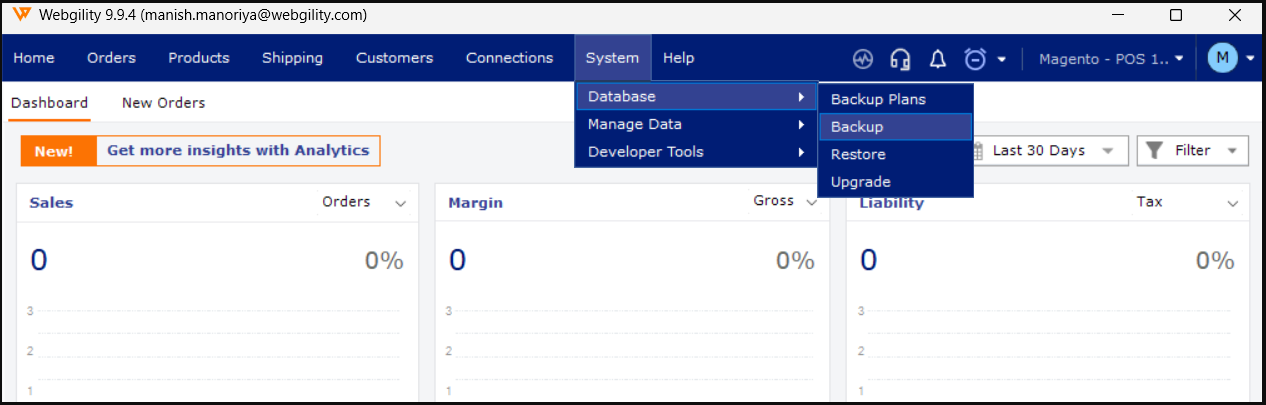This screenshot has width=1266, height=405.
Task: Switch to the New Orders tab
Action: [x=163, y=102]
